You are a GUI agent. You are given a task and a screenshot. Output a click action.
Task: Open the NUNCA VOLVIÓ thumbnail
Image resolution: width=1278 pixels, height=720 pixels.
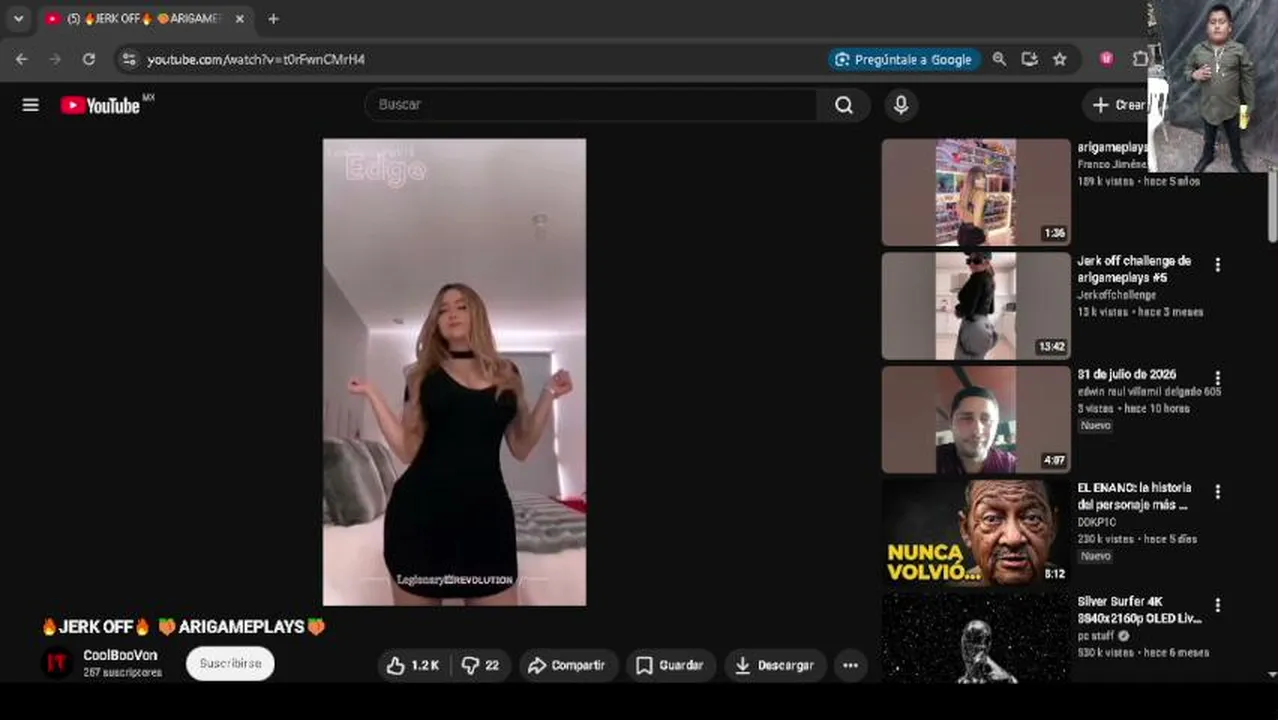click(x=976, y=533)
